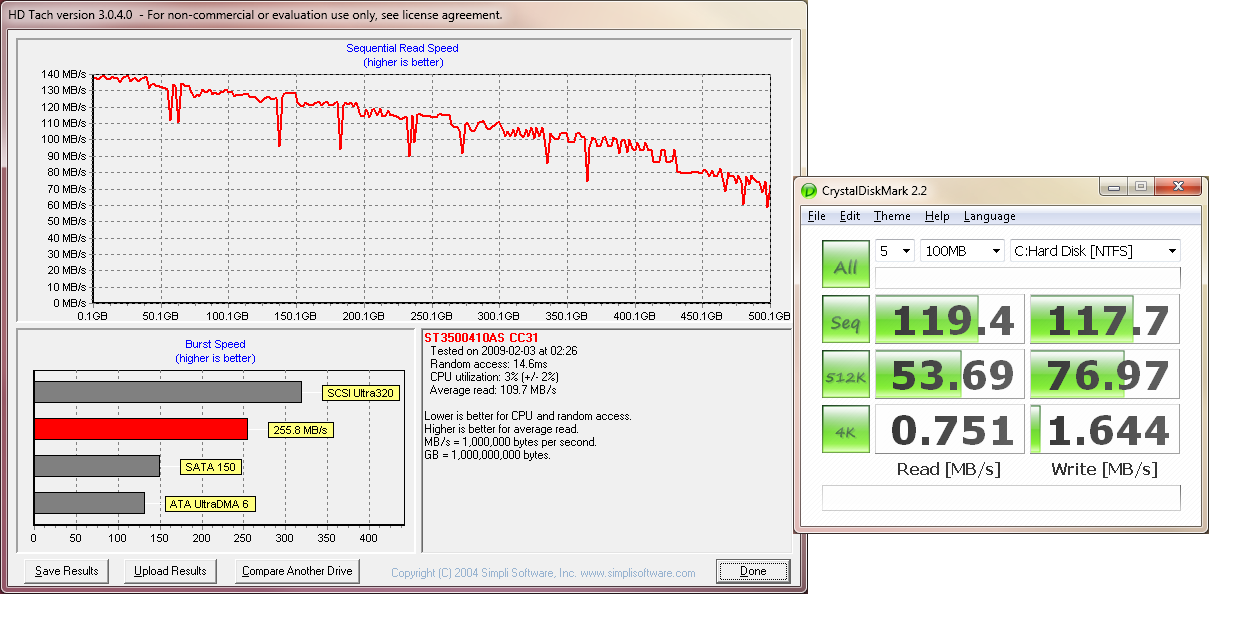The height and width of the screenshot is (626, 1243).
Task: Click the Save Results button
Action: coord(67,571)
